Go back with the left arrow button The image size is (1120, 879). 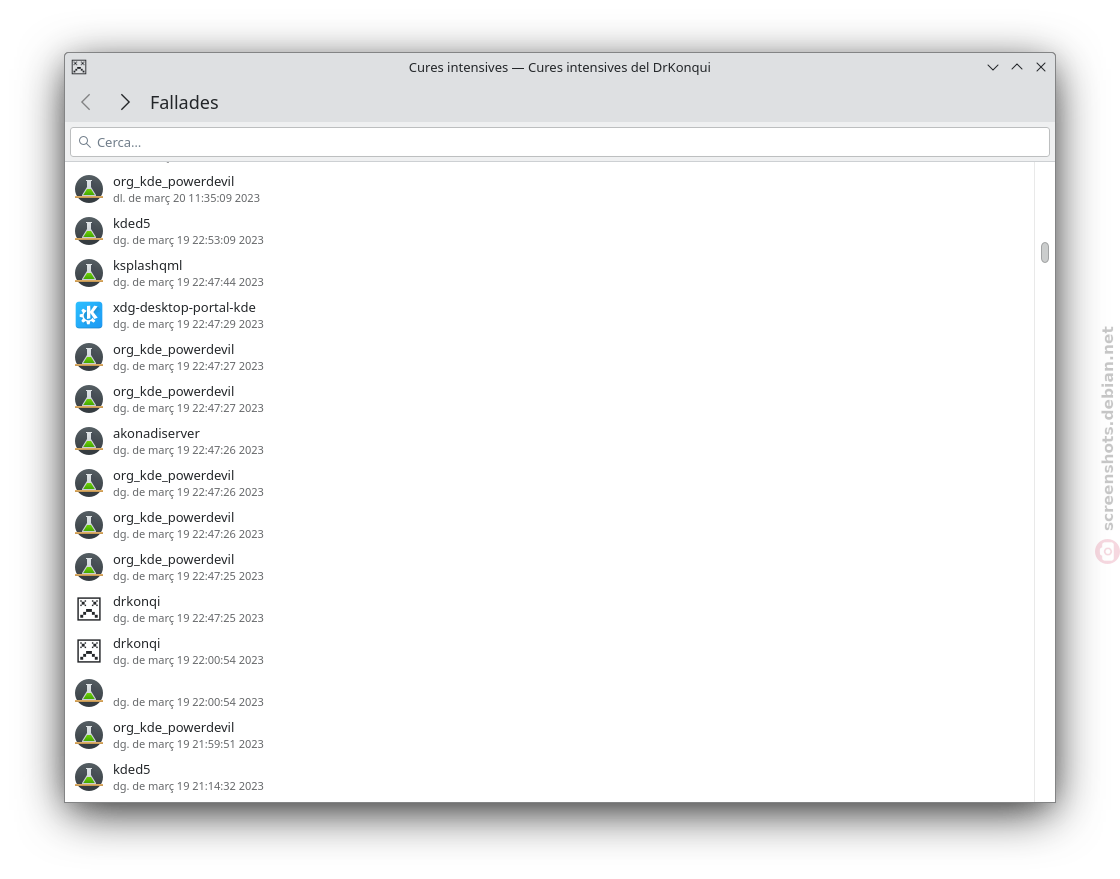[86, 102]
